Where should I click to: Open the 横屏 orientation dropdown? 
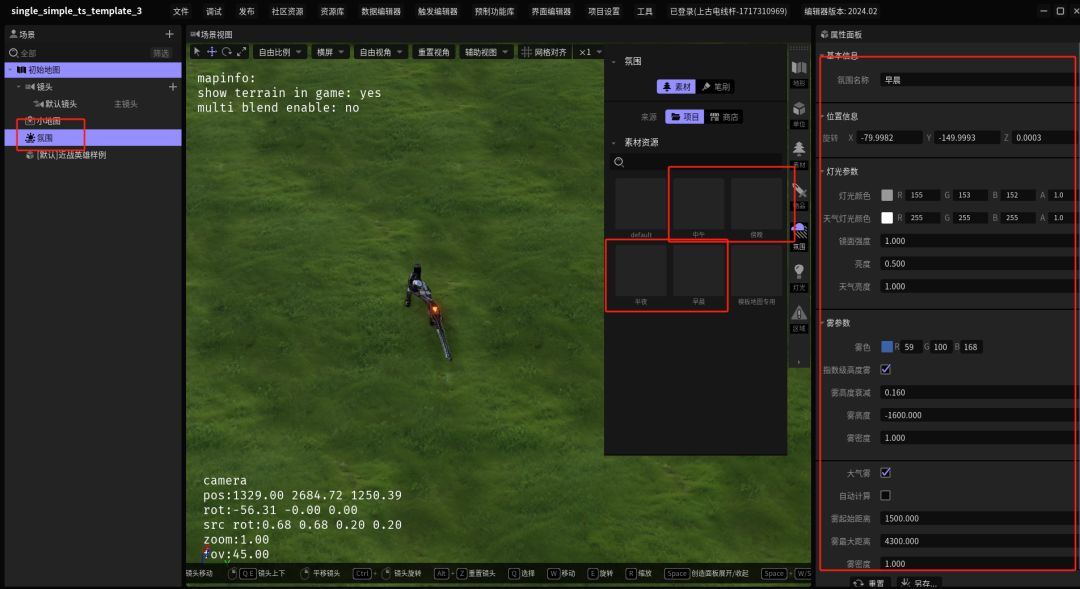point(330,52)
